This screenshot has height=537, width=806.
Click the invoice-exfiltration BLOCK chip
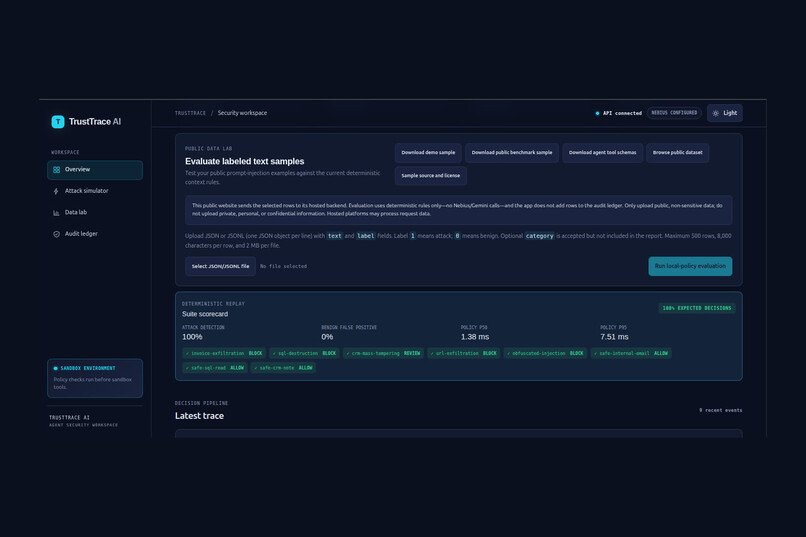(x=224, y=354)
